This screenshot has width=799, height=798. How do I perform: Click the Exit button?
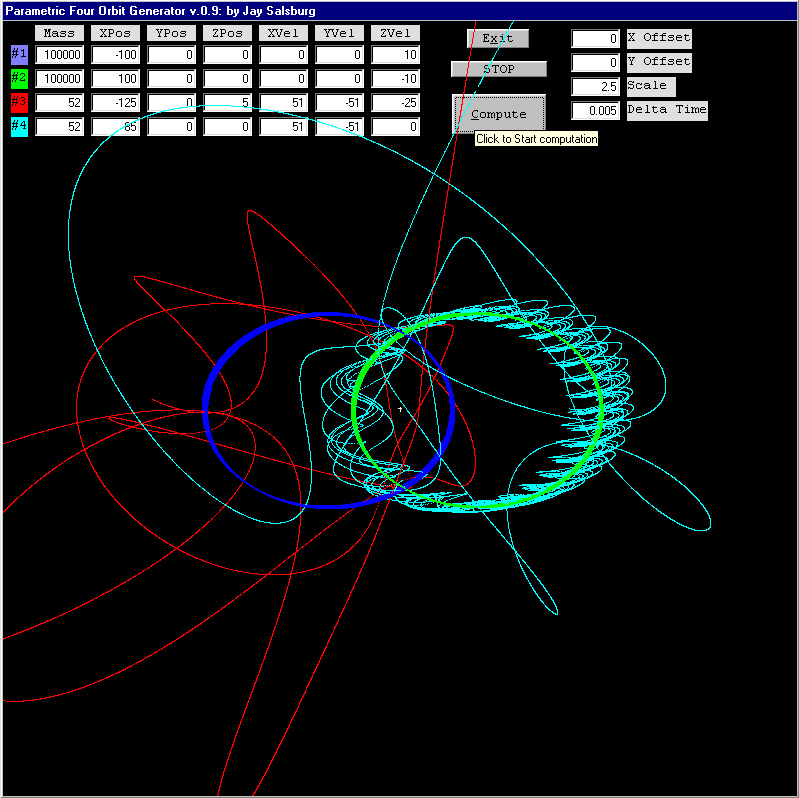(497, 38)
